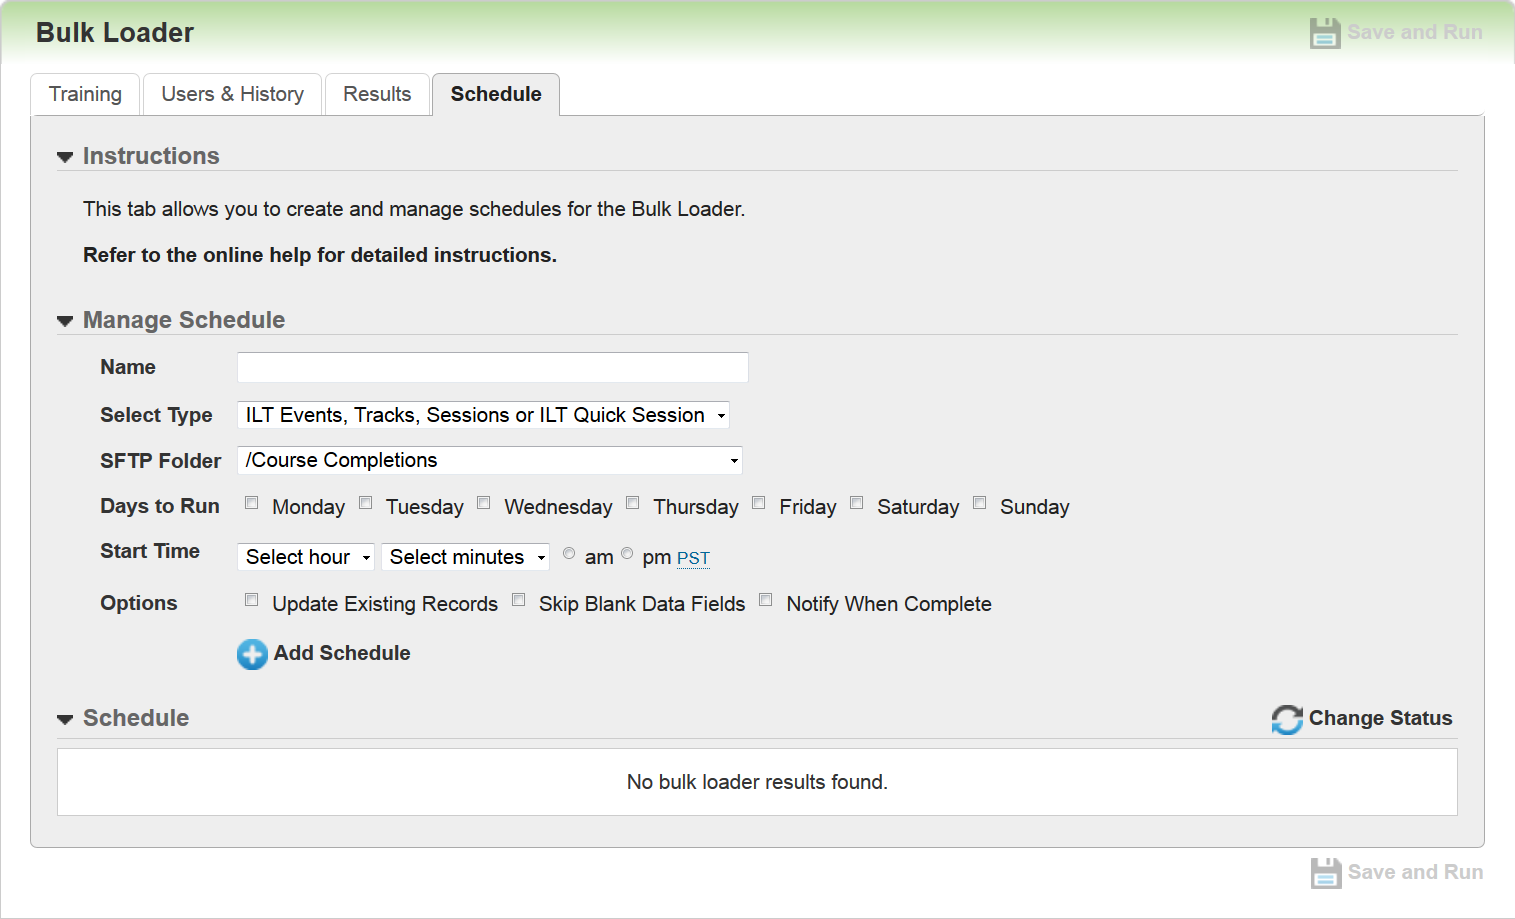This screenshot has height=919, width=1515.
Task: Open the Select Type dropdown
Action: tap(483, 415)
